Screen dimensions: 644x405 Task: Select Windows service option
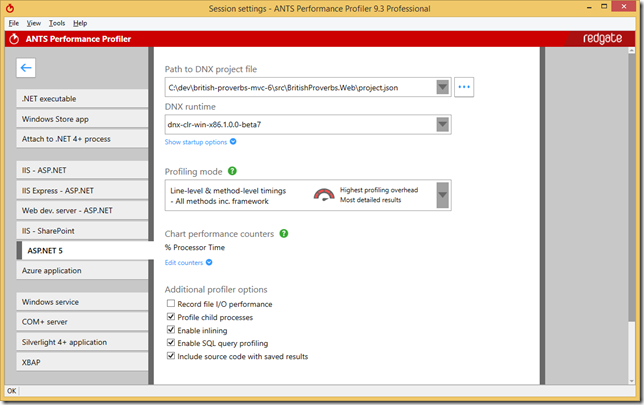point(82,301)
